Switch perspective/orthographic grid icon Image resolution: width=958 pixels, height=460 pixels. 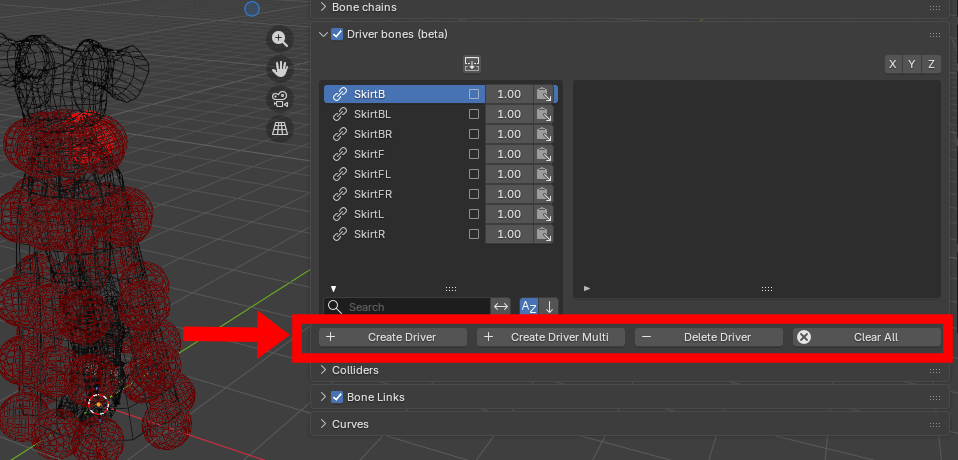[280, 129]
